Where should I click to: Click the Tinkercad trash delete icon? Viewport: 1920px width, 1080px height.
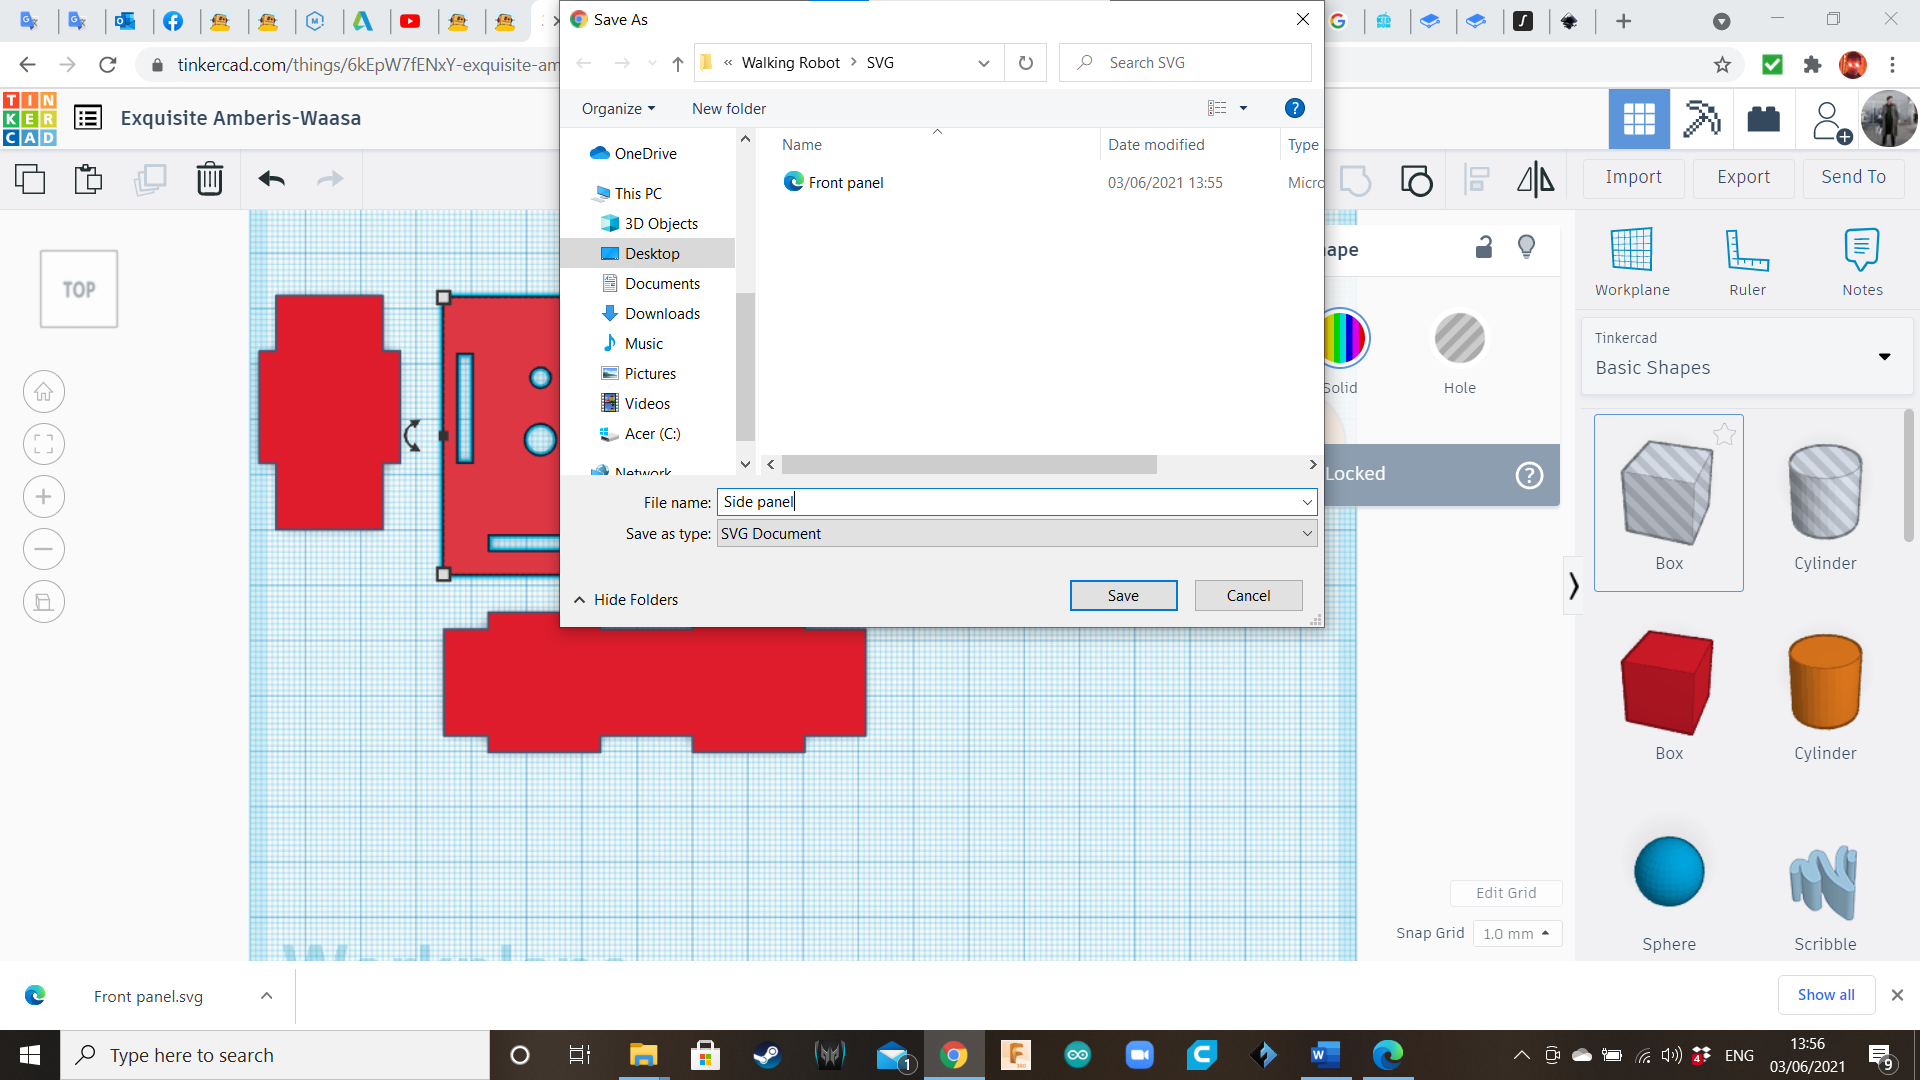click(x=209, y=179)
